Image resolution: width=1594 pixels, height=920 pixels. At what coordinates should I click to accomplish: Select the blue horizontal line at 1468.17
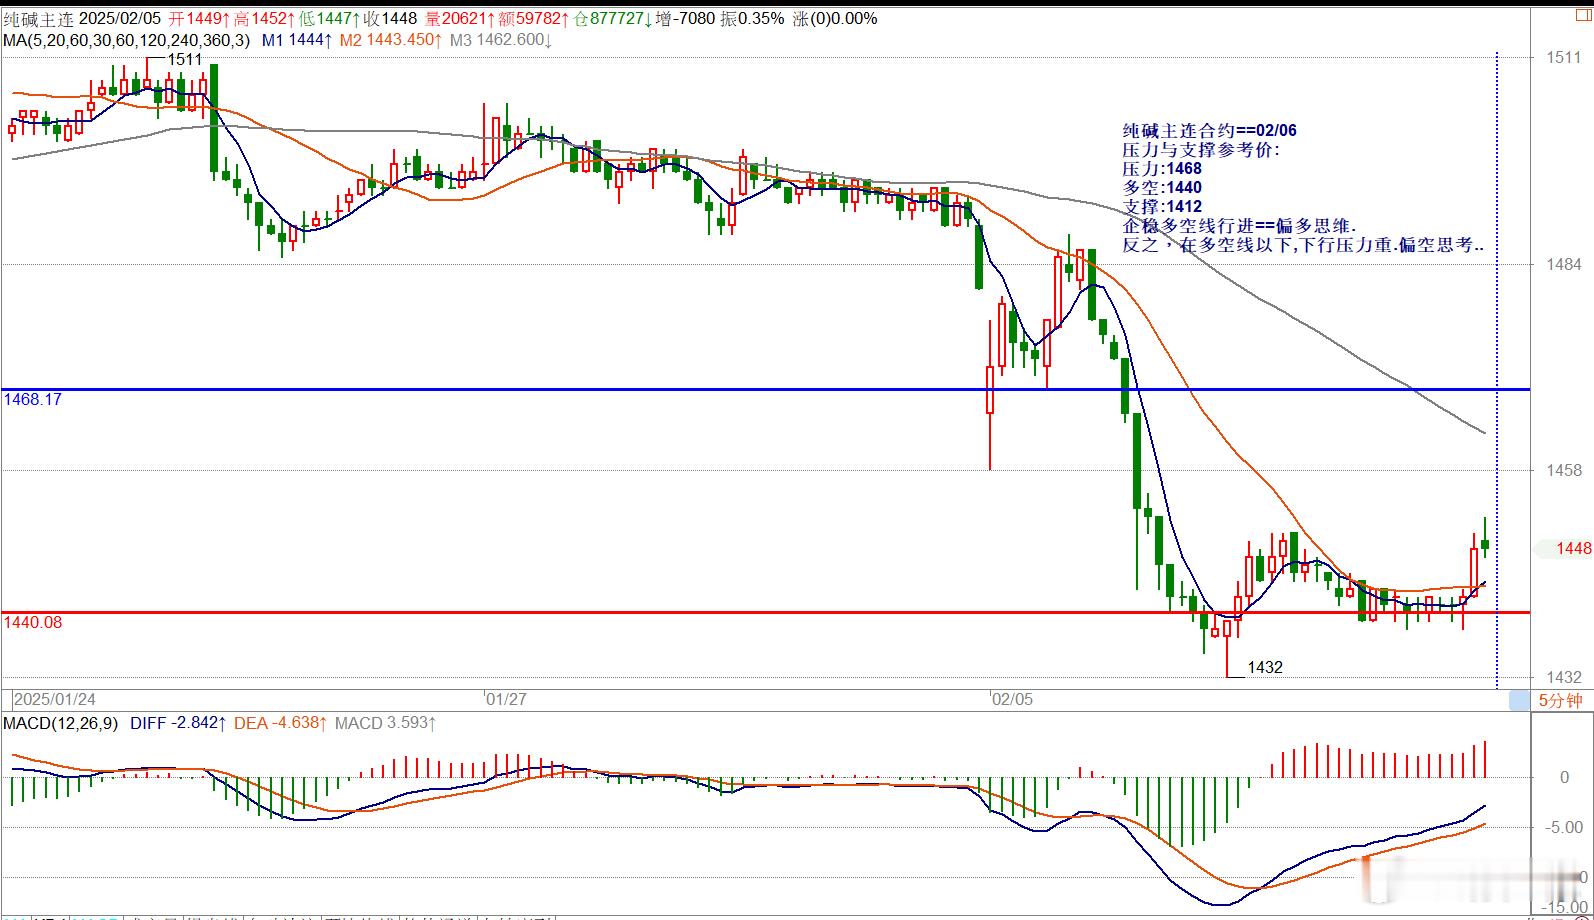click(x=766, y=389)
